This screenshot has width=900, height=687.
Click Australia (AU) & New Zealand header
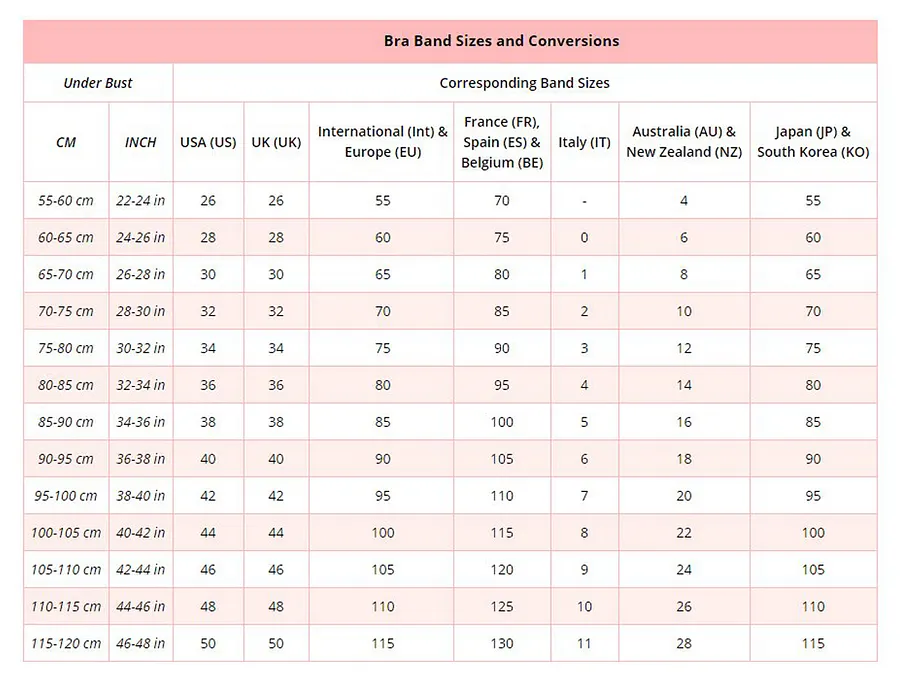(684, 142)
